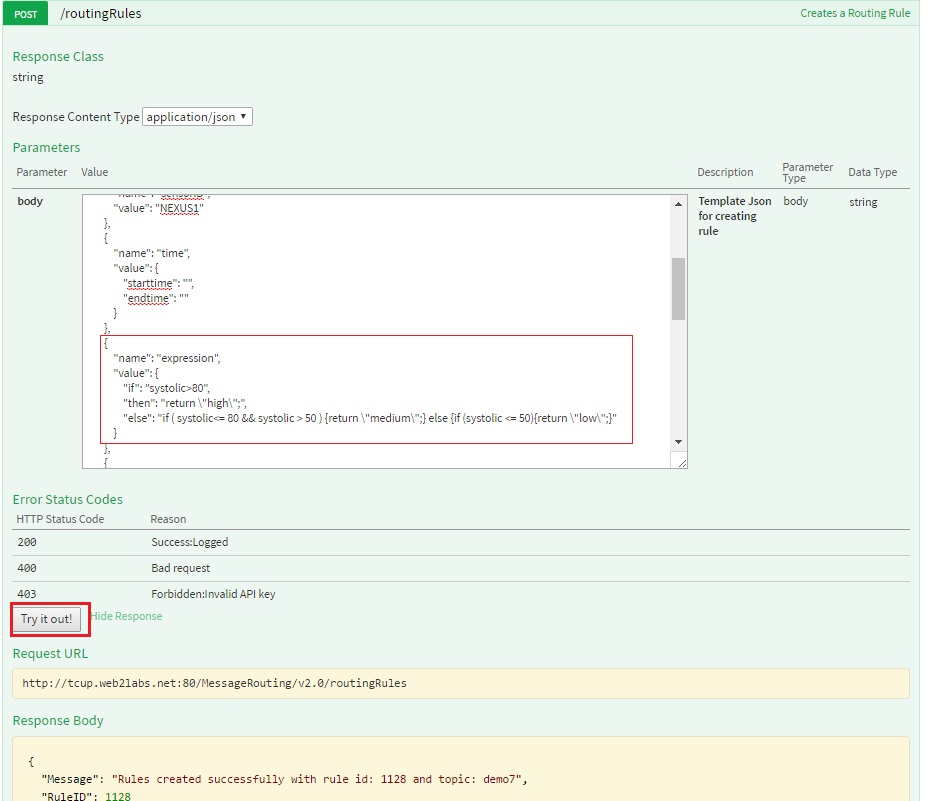Click the body textarea scroll-down arrow
Screen dimensions: 930x801
678,441
